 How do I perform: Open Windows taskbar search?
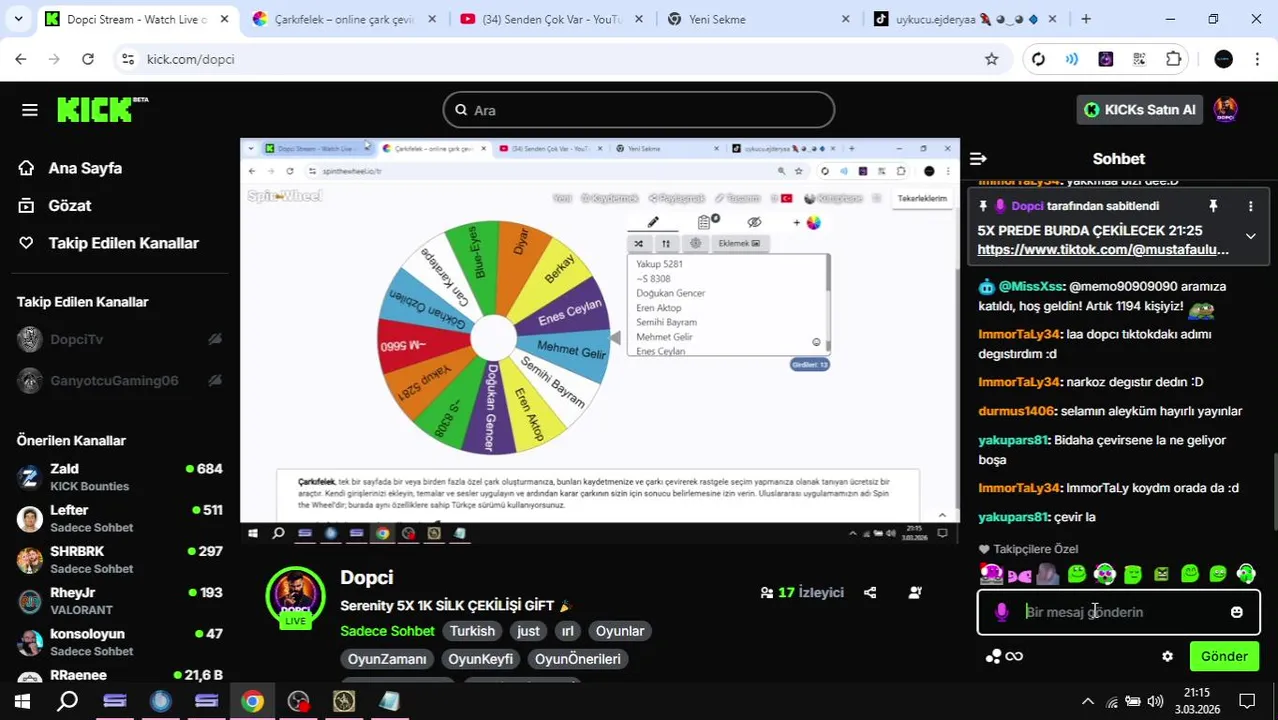click(68, 702)
